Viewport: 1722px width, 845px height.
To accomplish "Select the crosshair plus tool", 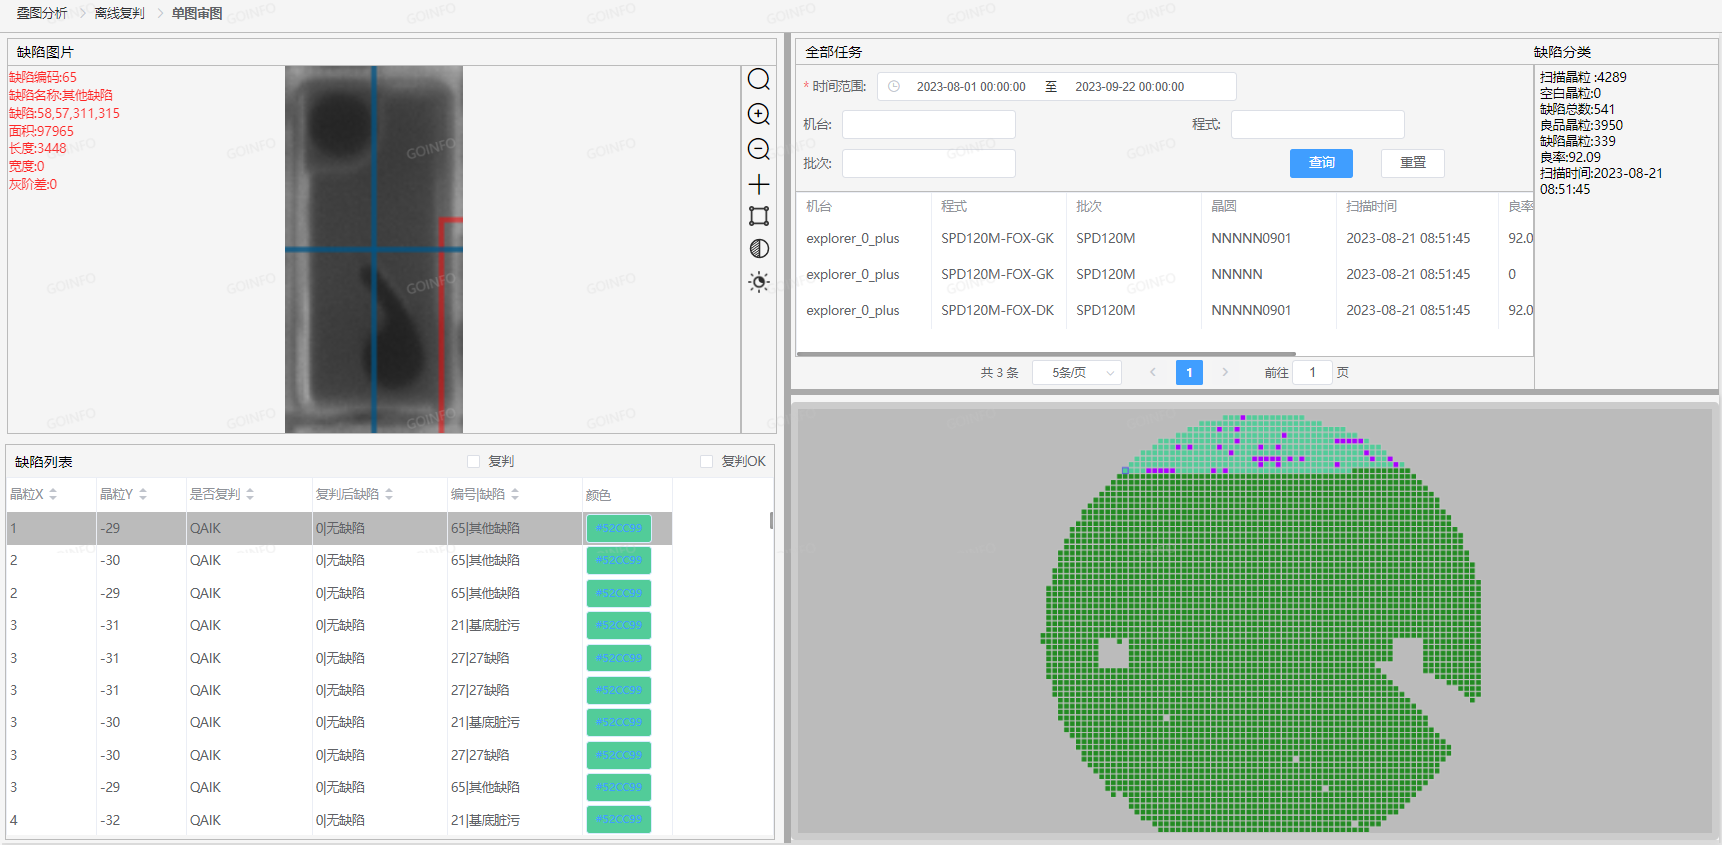I will (759, 184).
